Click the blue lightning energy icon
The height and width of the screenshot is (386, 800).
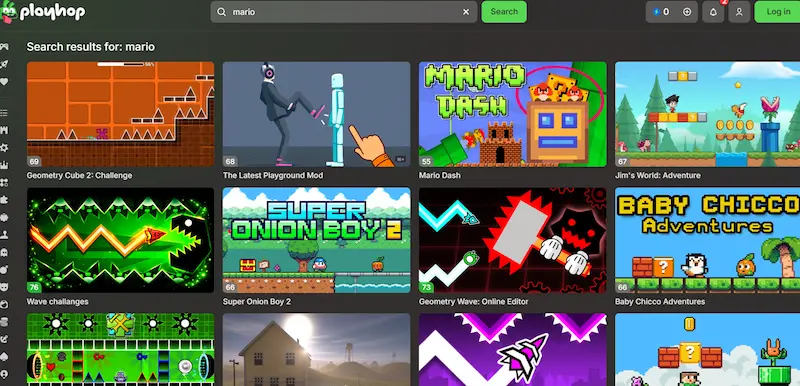[657, 12]
